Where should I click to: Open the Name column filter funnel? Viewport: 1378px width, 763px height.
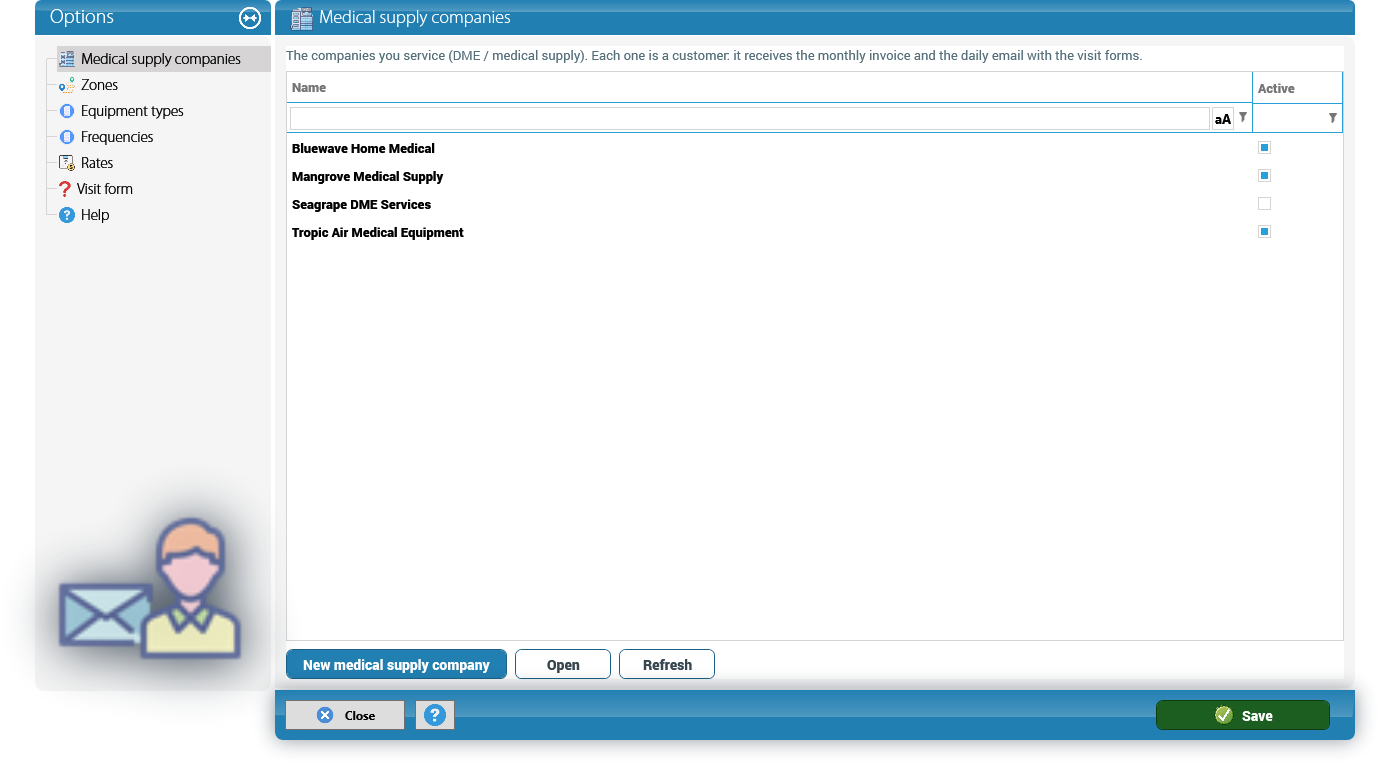coord(1243,118)
